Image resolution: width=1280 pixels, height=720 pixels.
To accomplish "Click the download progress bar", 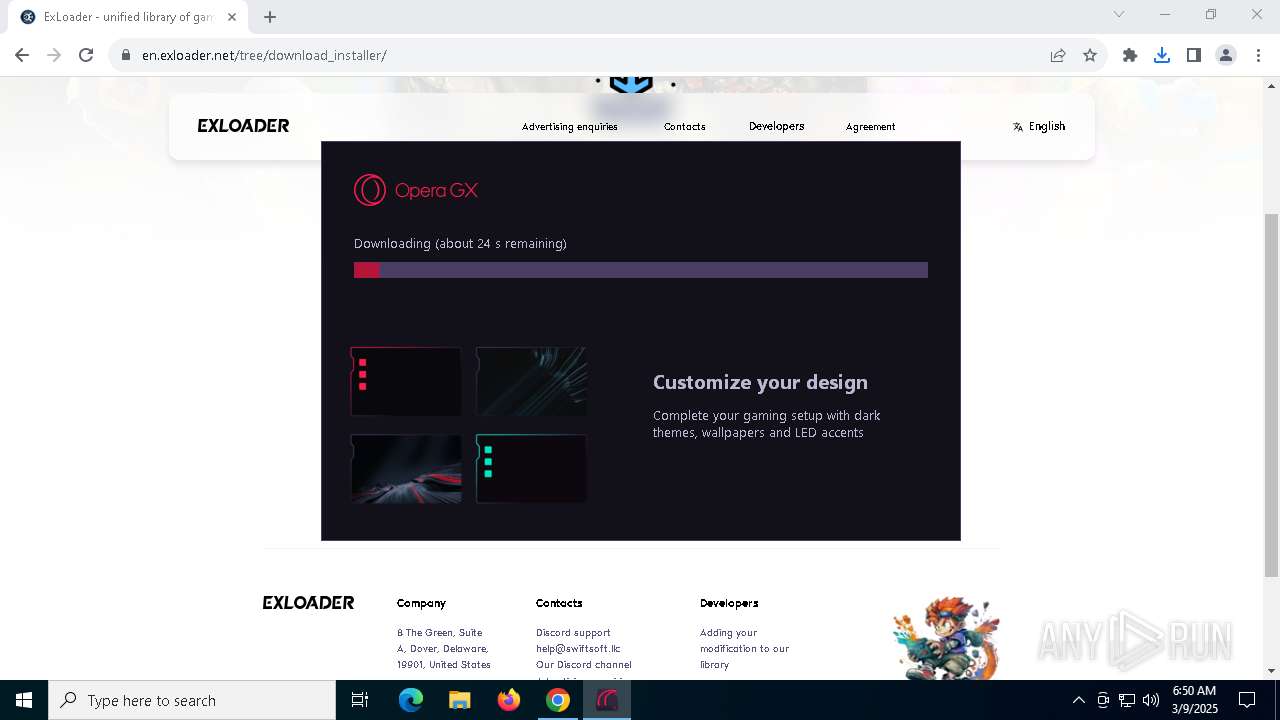I will pos(641,270).
